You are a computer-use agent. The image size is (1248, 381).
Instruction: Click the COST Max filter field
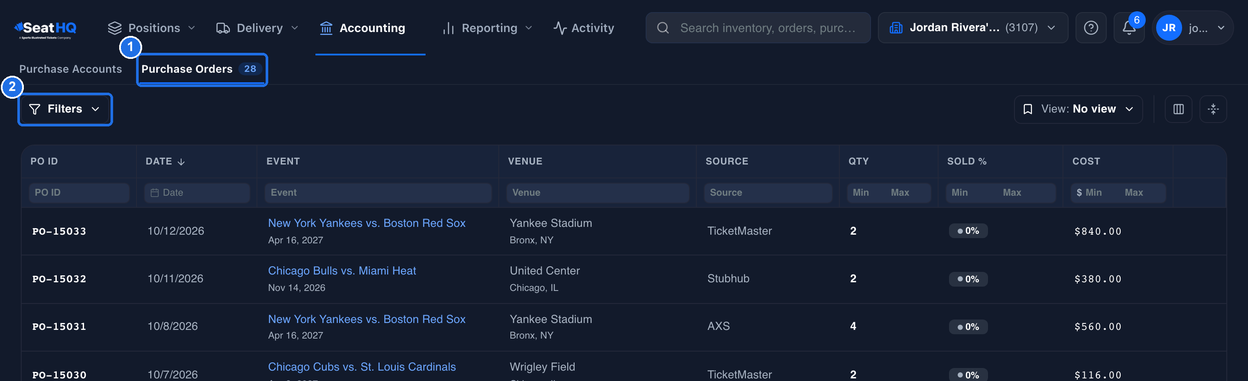(1141, 192)
